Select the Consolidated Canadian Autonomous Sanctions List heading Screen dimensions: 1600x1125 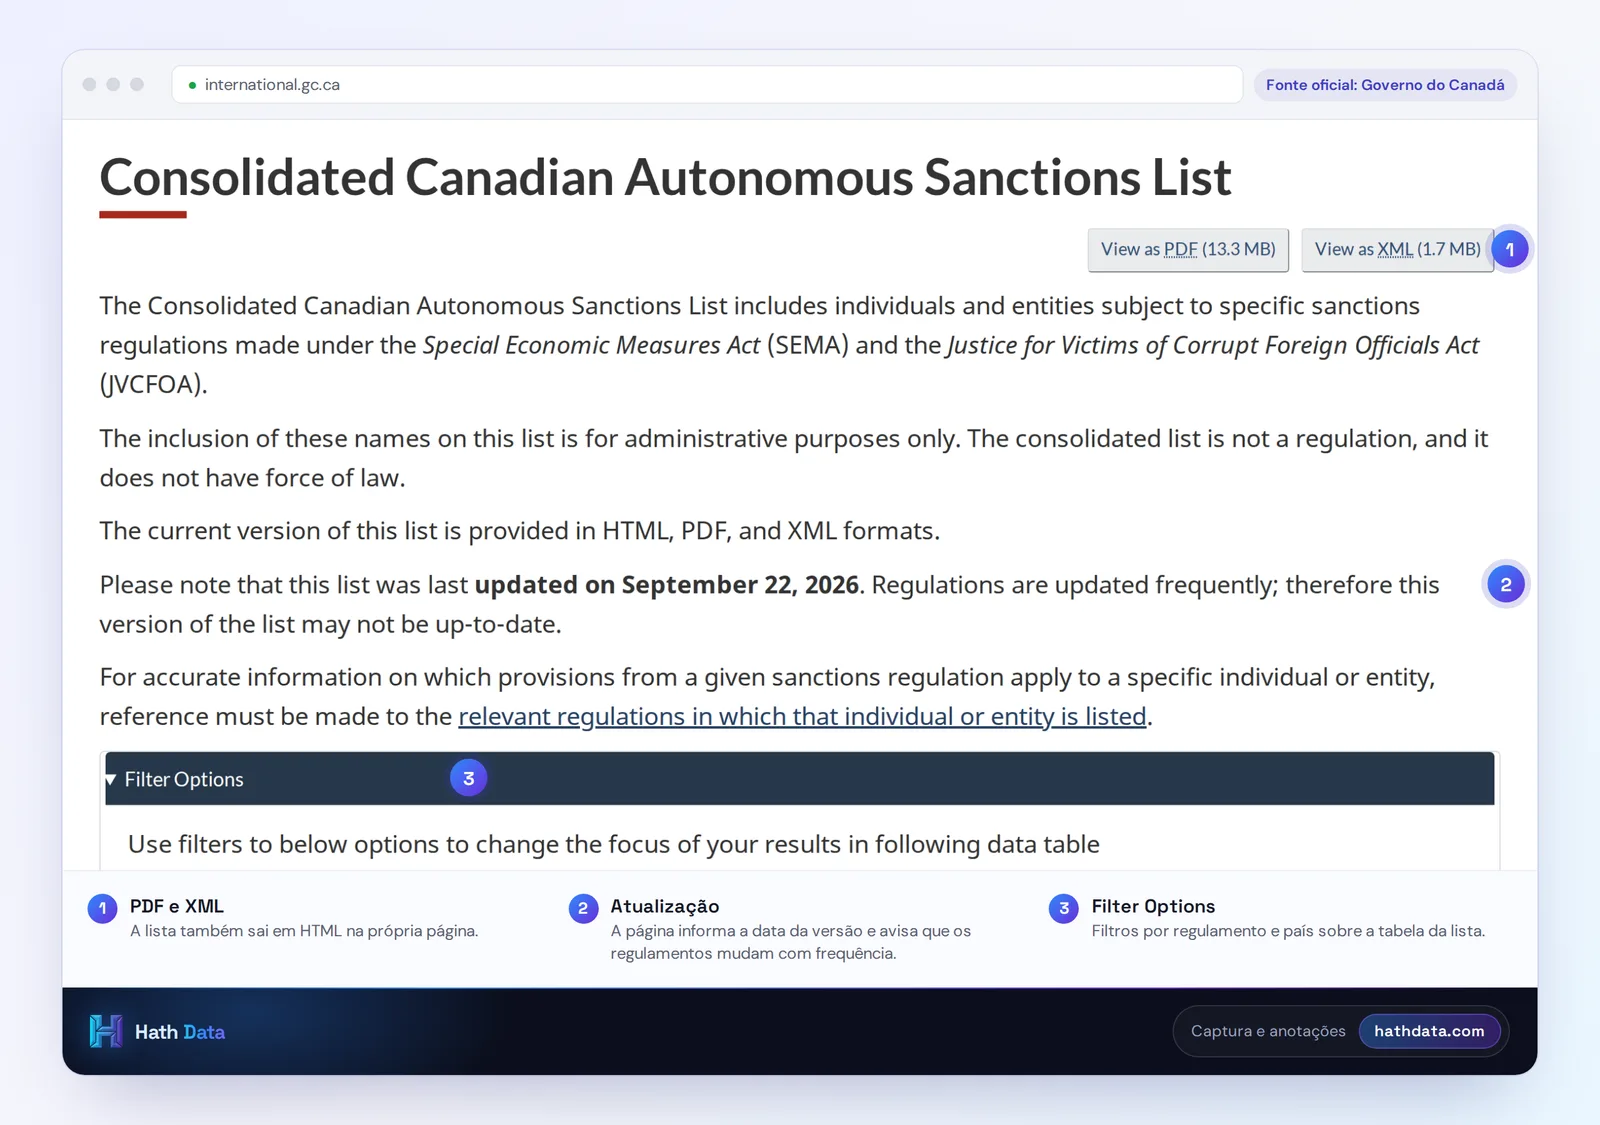pos(665,177)
